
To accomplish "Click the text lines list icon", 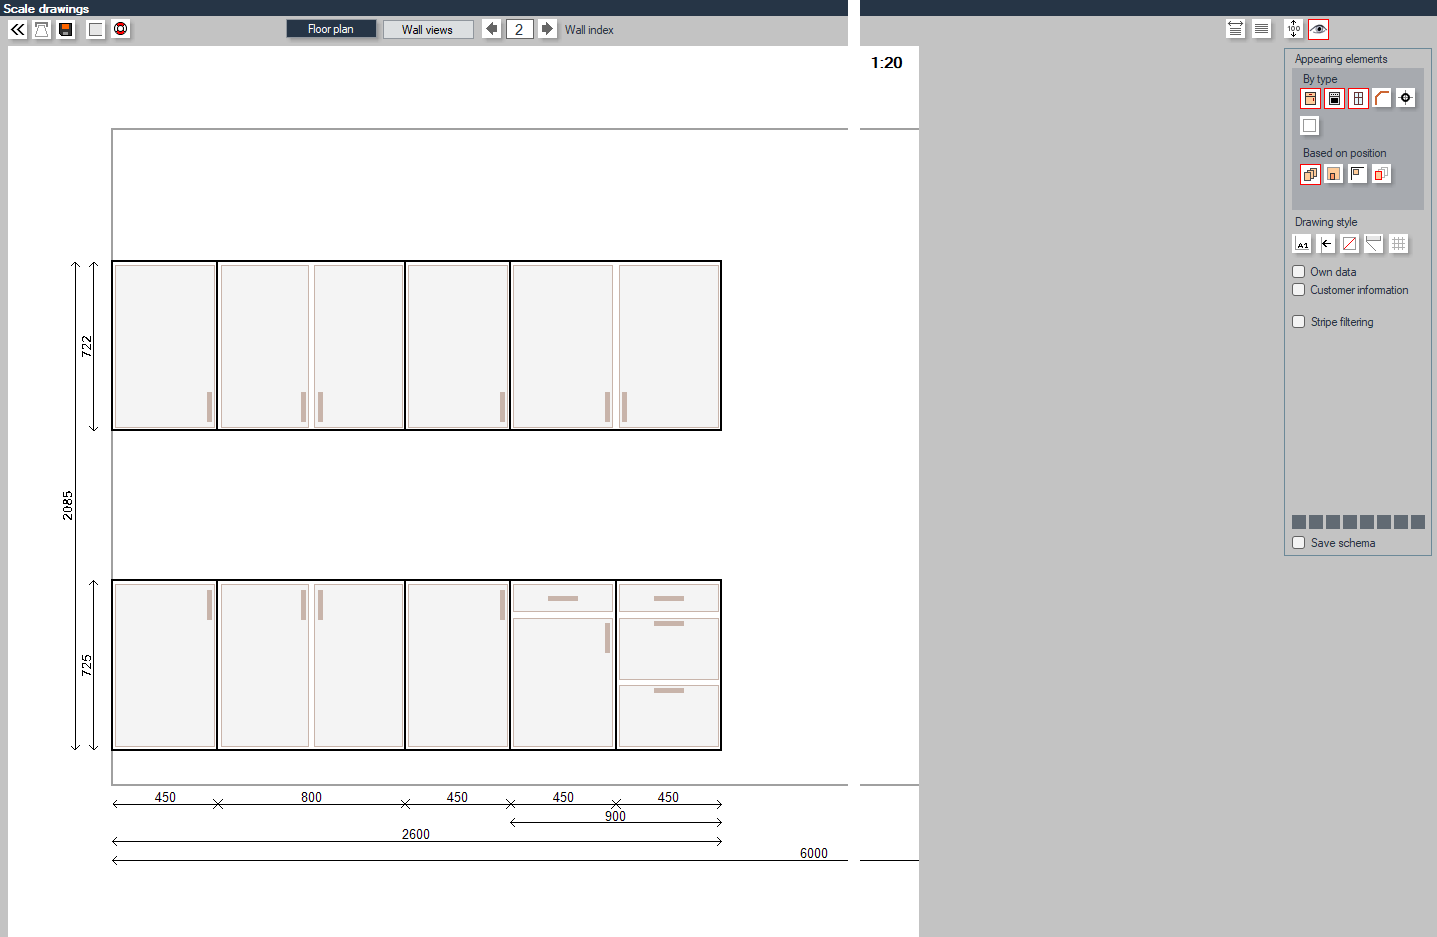I will [1262, 29].
